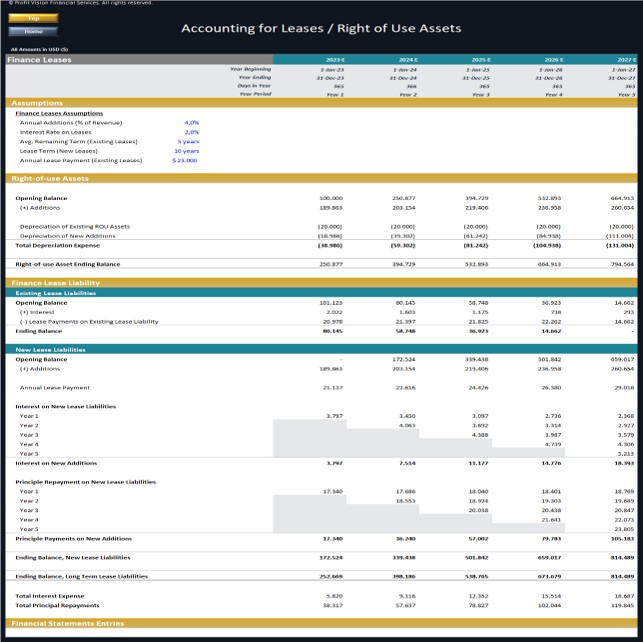This screenshot has height=642, width=643.
Task: Click the Assumptions section banner
Action: click(x=322, y=103)
